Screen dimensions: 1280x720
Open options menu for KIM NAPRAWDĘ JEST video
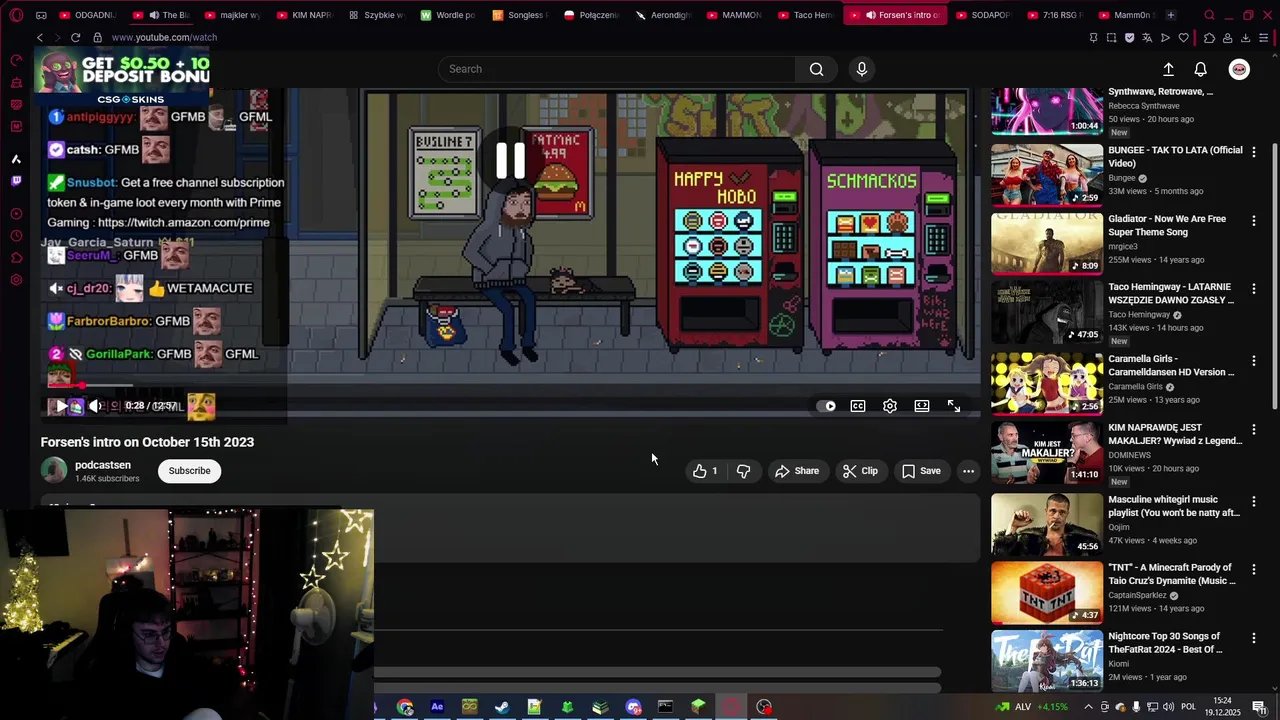[x=1254, y=429]
